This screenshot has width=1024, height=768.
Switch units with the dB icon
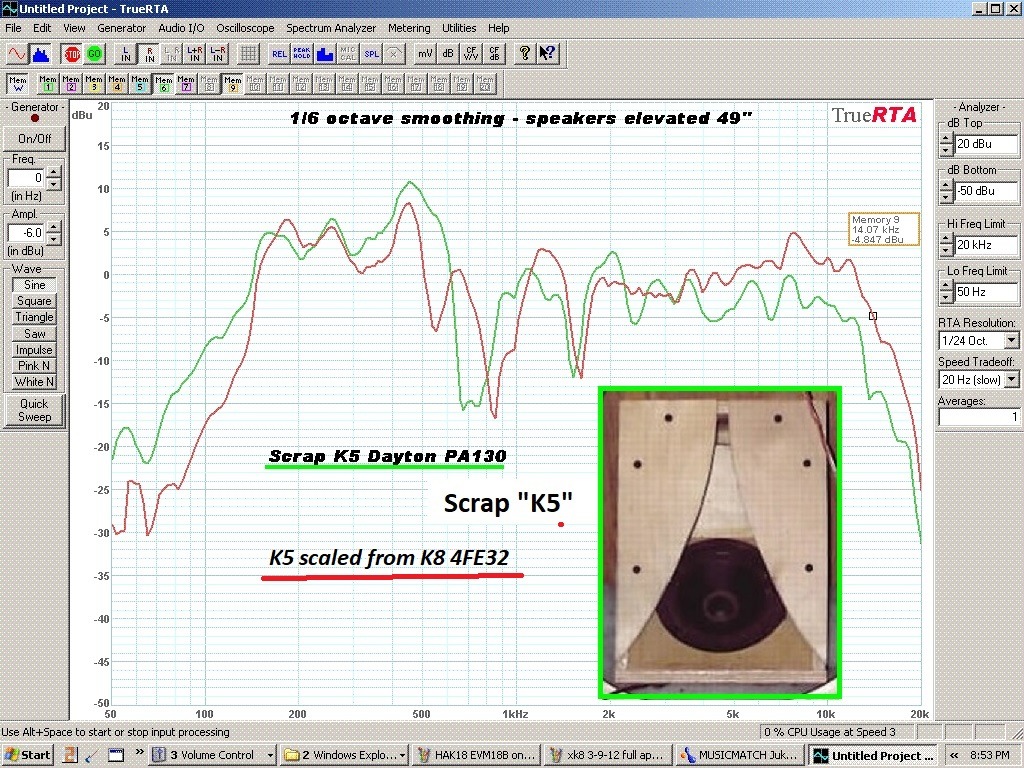click(448, 54)
